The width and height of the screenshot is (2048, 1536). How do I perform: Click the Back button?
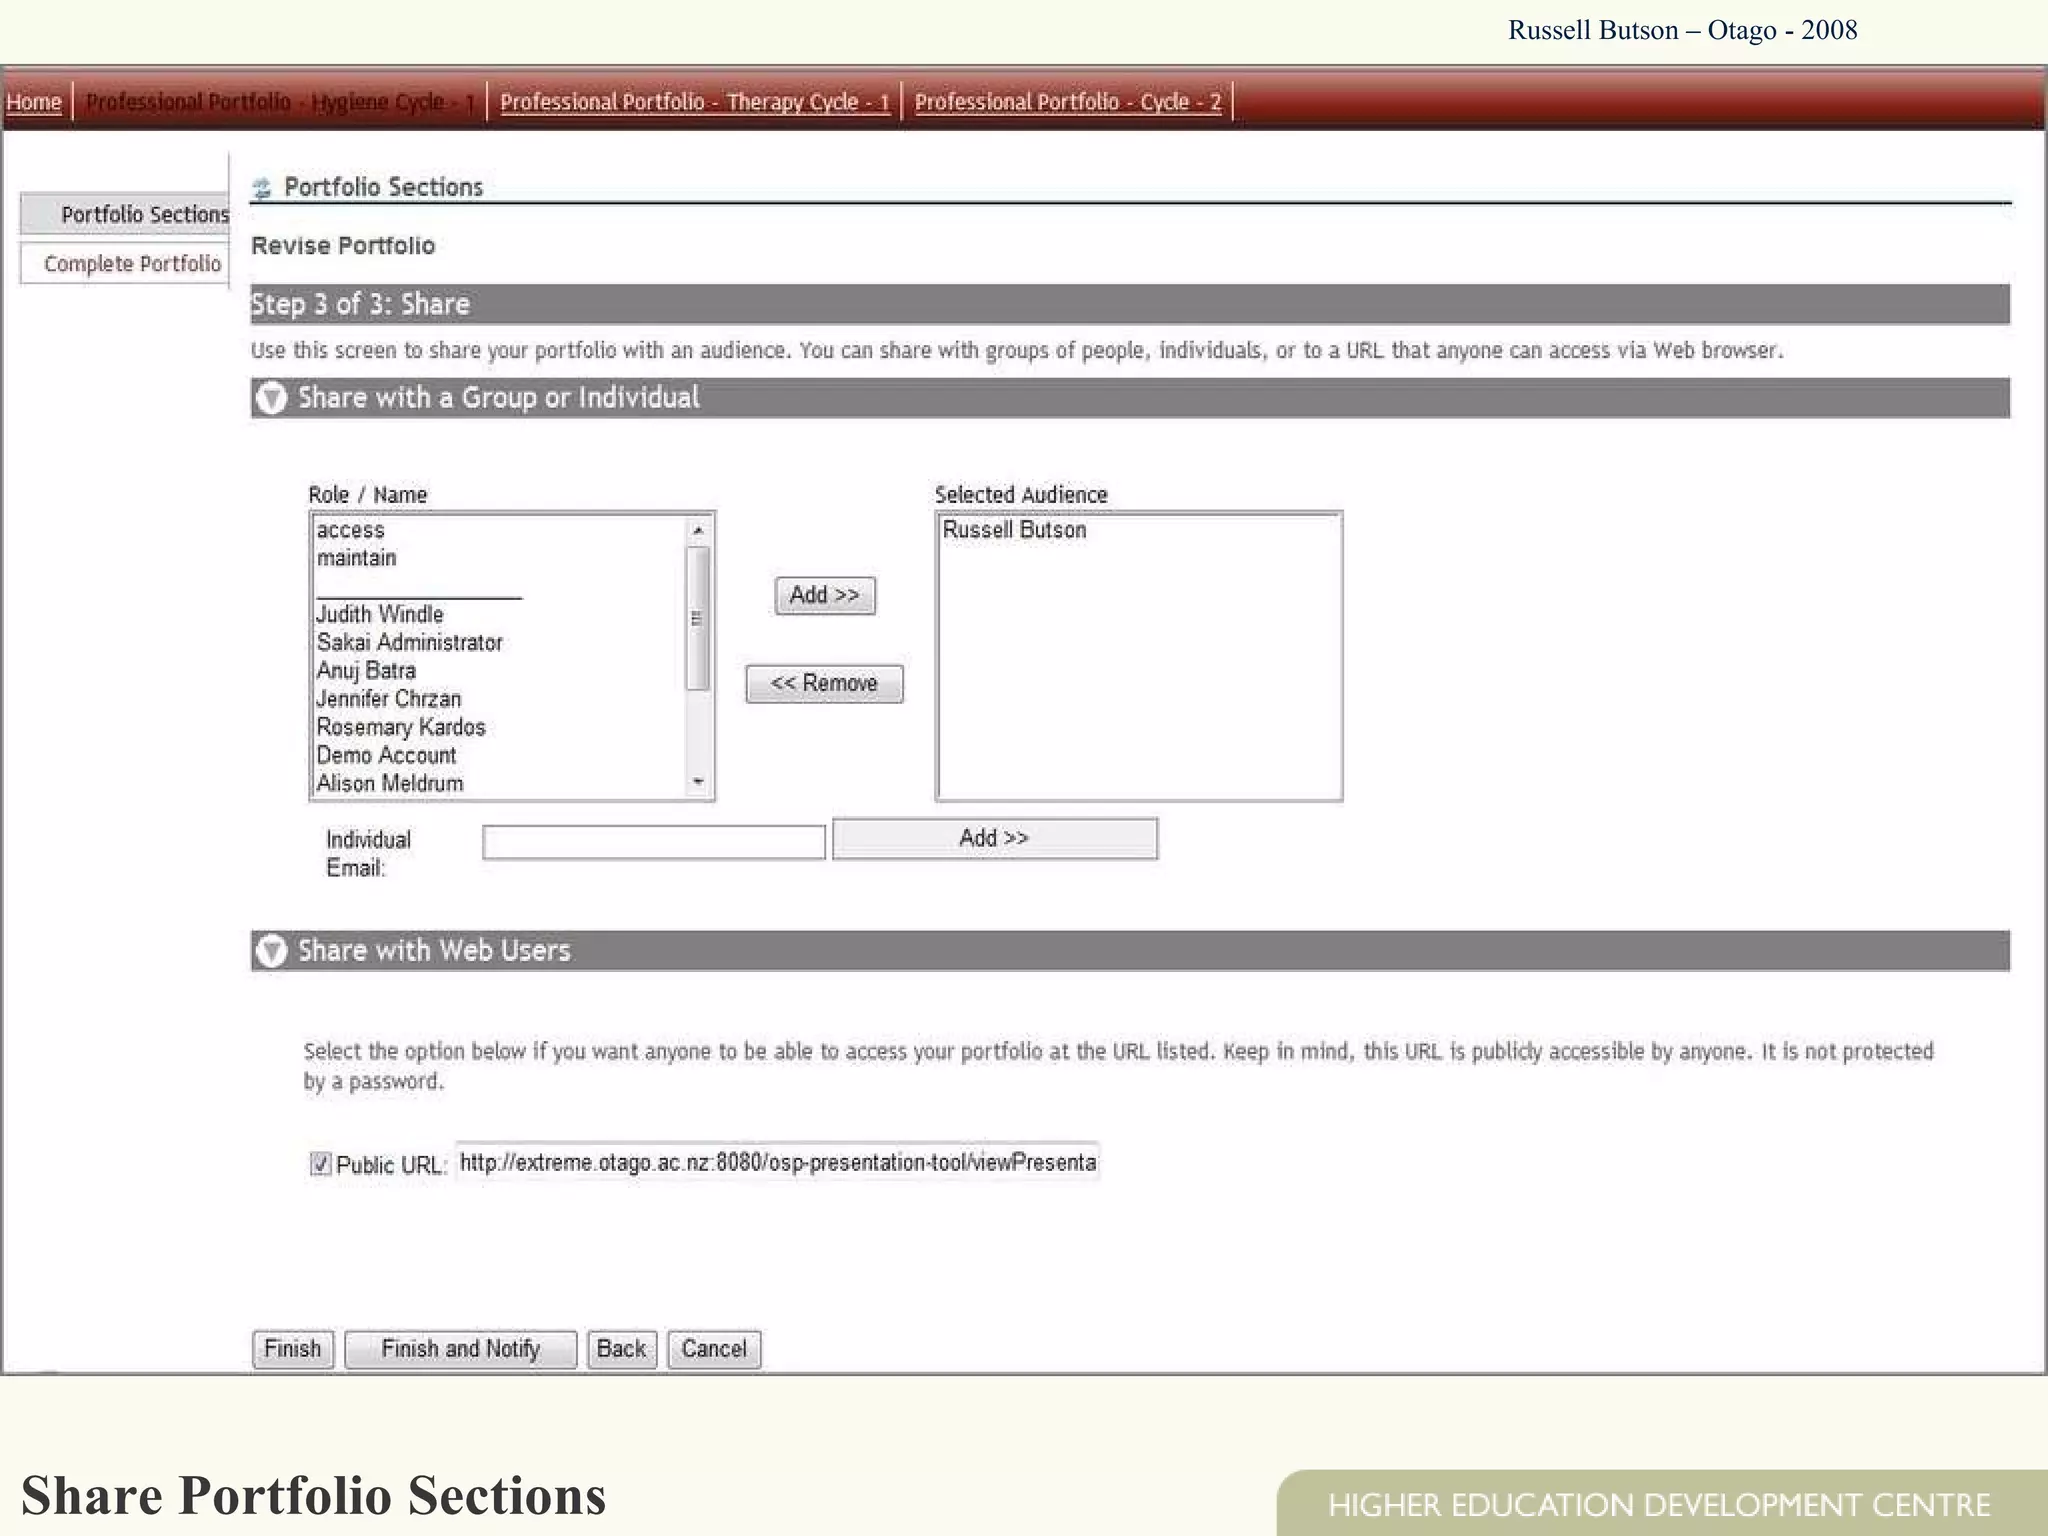[622, 1349]
